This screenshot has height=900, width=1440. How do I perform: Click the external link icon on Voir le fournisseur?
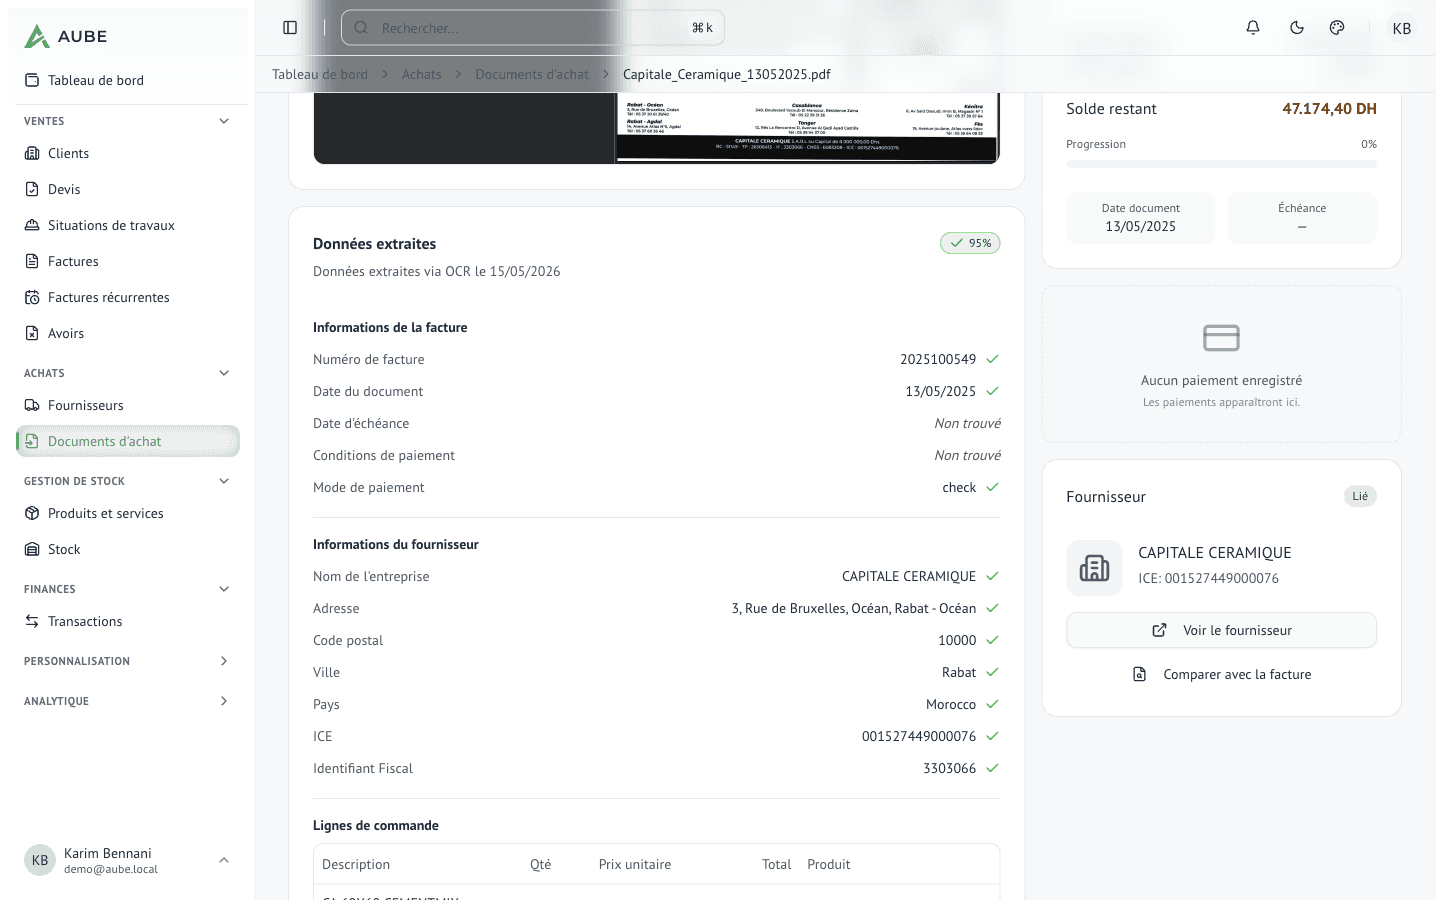(1159, 630)
